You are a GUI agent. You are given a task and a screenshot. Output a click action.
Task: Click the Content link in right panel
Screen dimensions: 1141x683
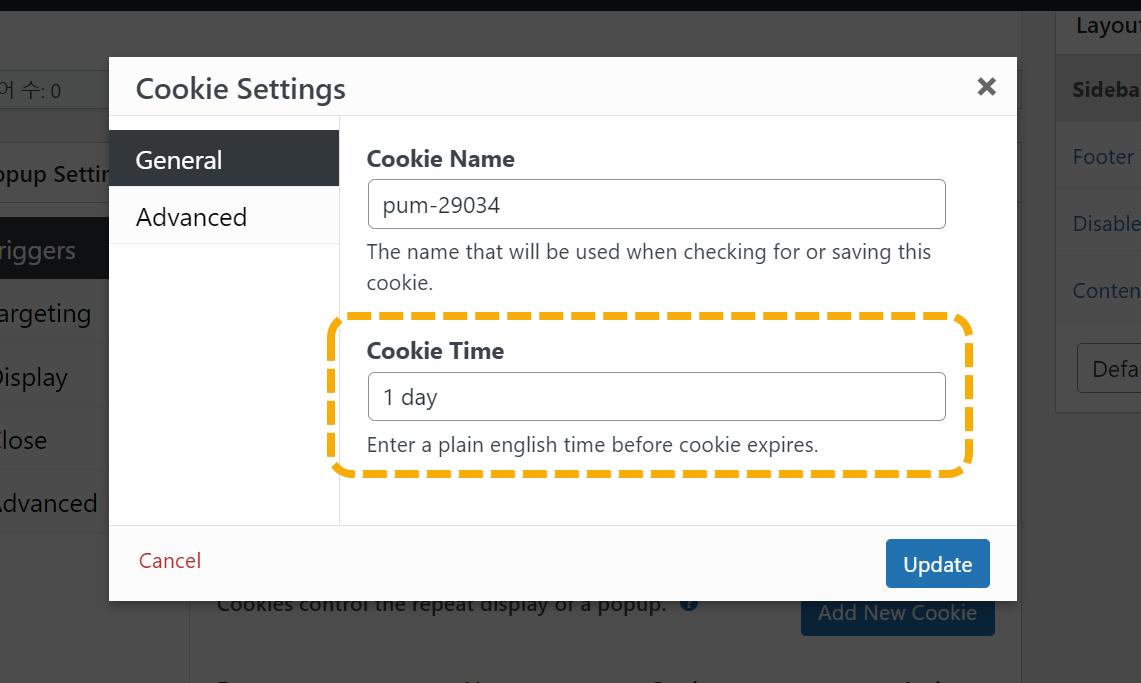1106,290
